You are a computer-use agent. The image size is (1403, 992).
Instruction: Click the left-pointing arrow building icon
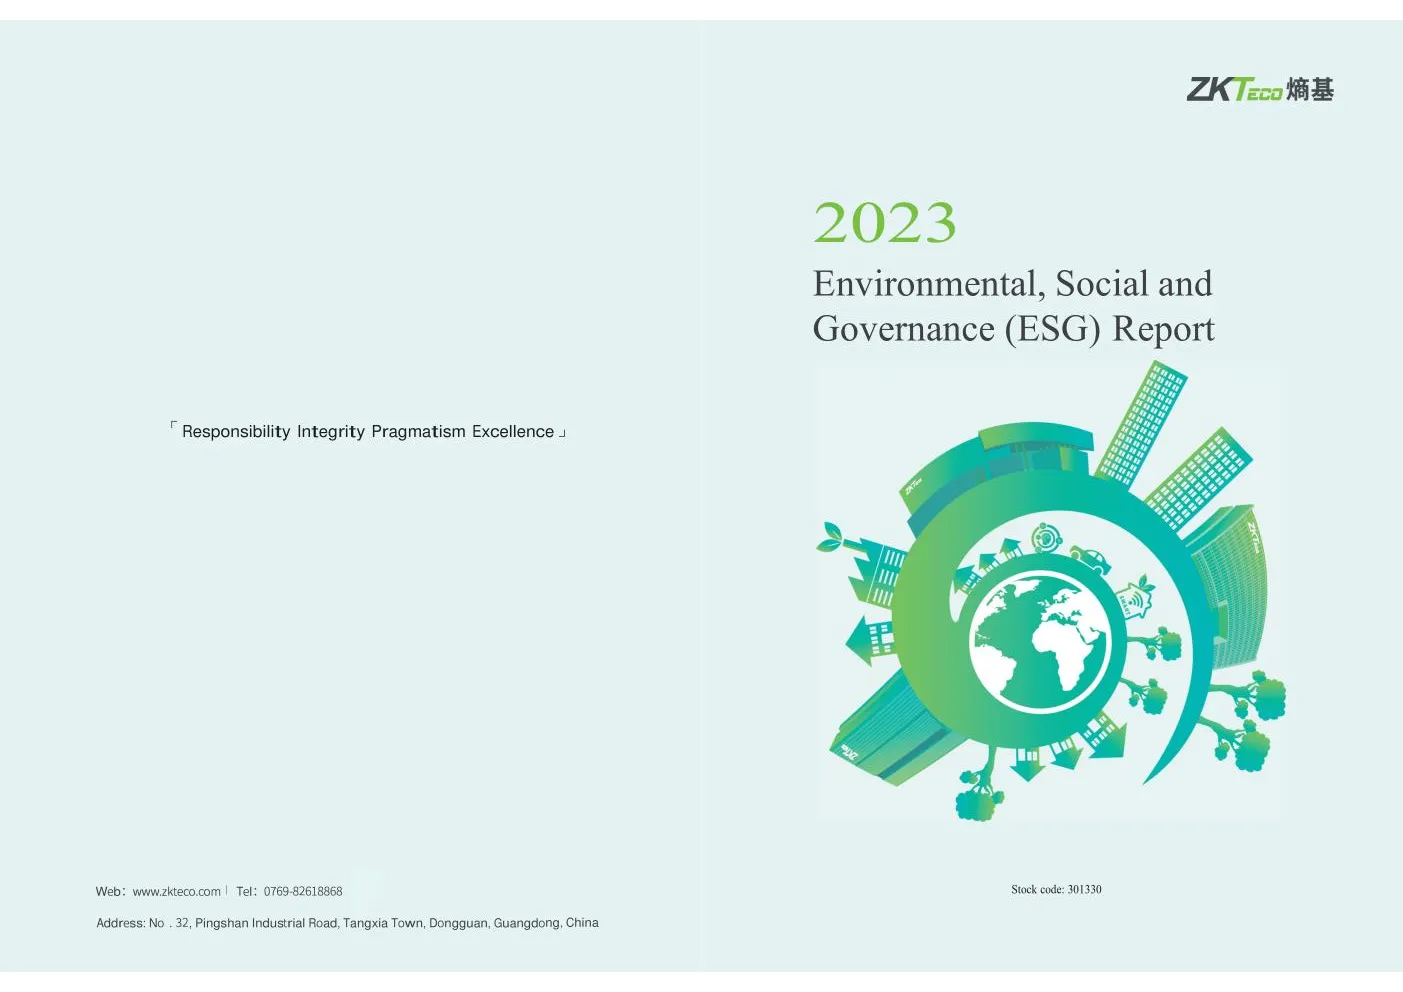pyautogui.click(x=869, y=640)
